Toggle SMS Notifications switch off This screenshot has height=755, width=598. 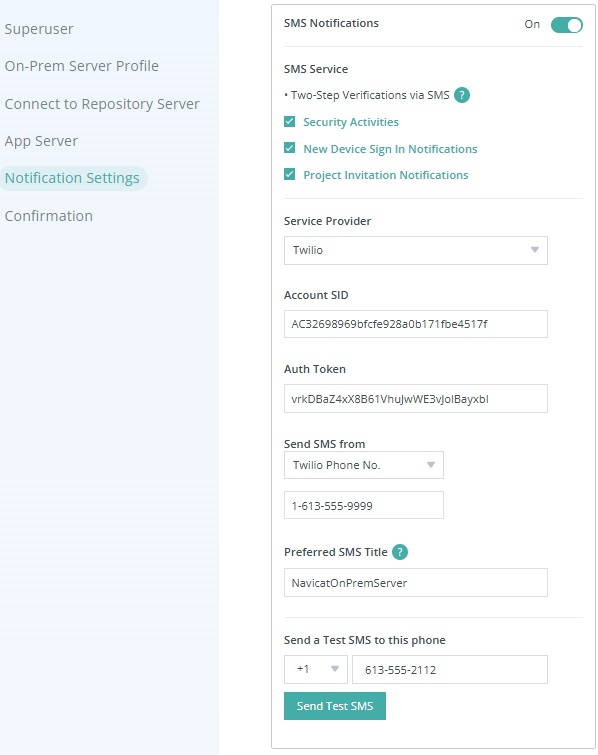coord(567,25)
